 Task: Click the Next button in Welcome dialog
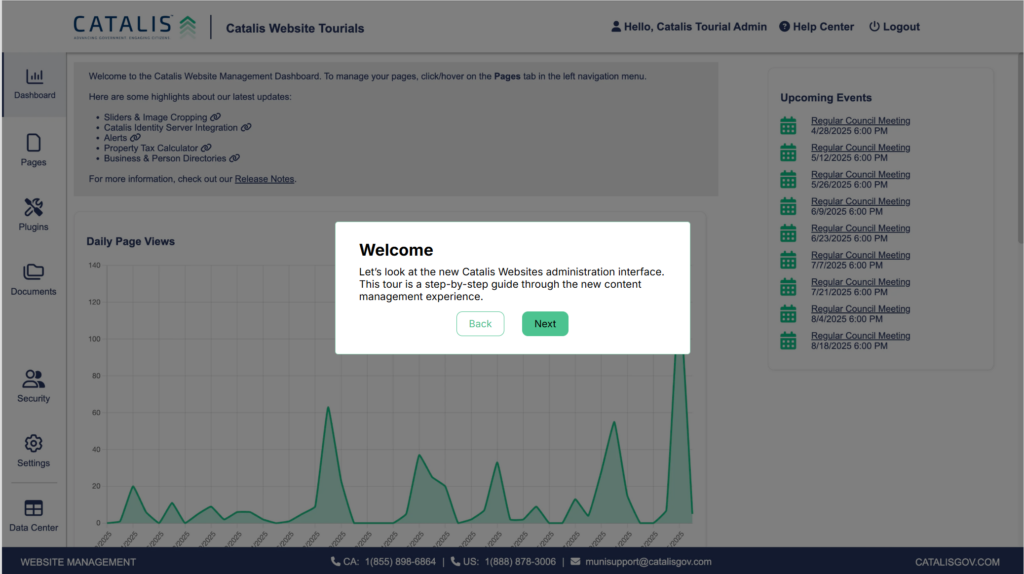[545, 324]
